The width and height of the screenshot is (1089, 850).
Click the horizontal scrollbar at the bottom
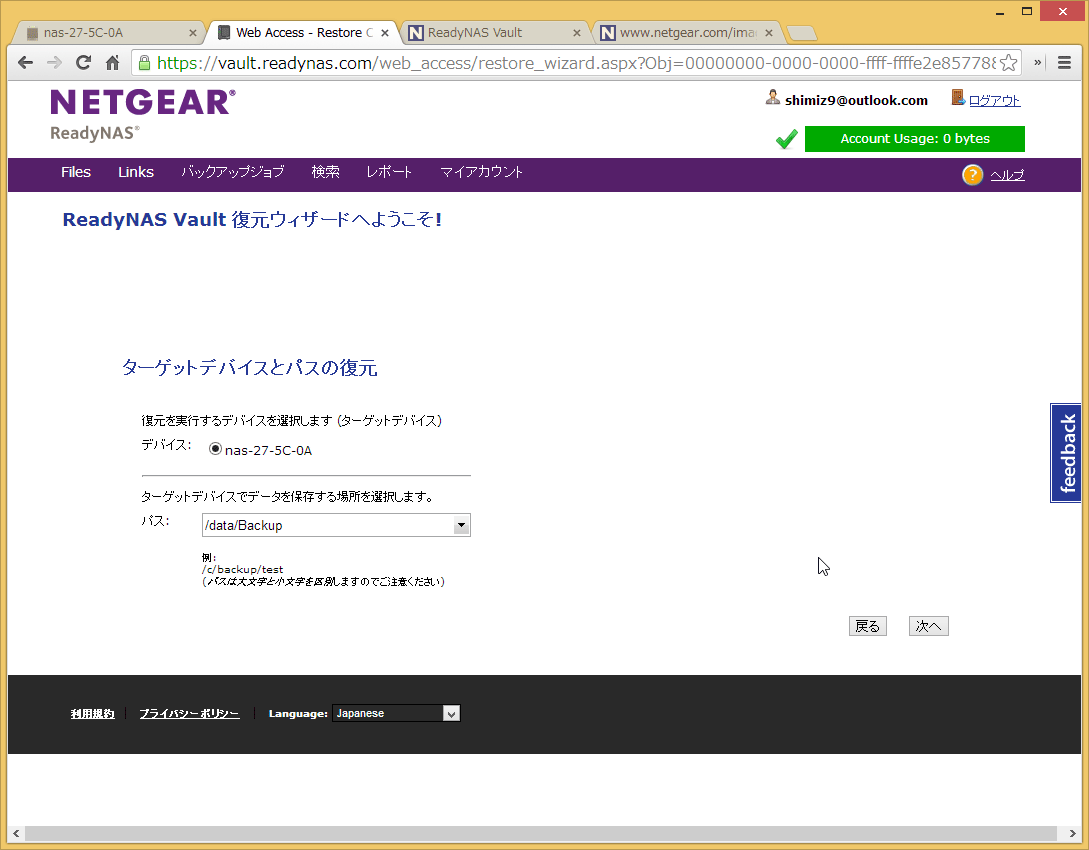[540, 833]
